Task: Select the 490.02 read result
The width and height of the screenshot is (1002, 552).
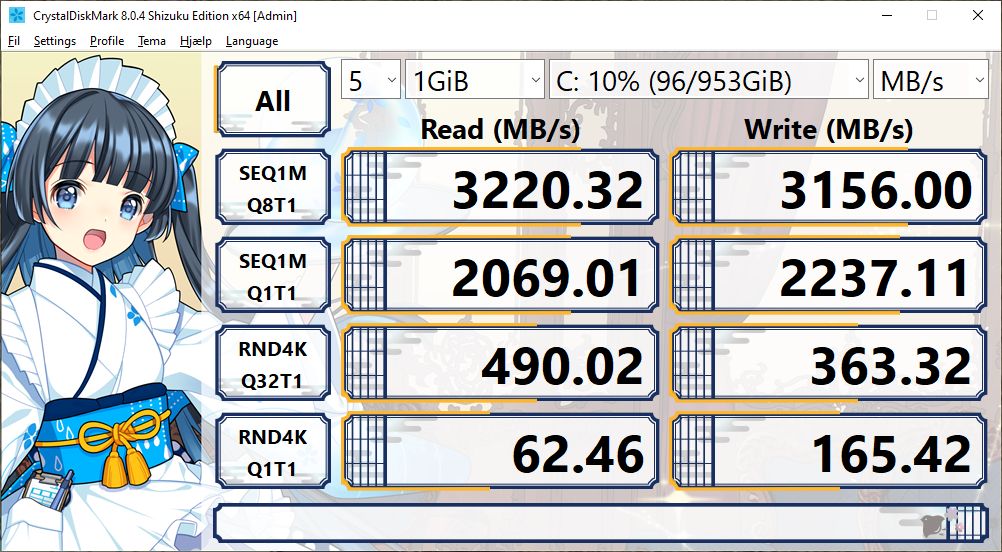Action: [x=500, y=365]
